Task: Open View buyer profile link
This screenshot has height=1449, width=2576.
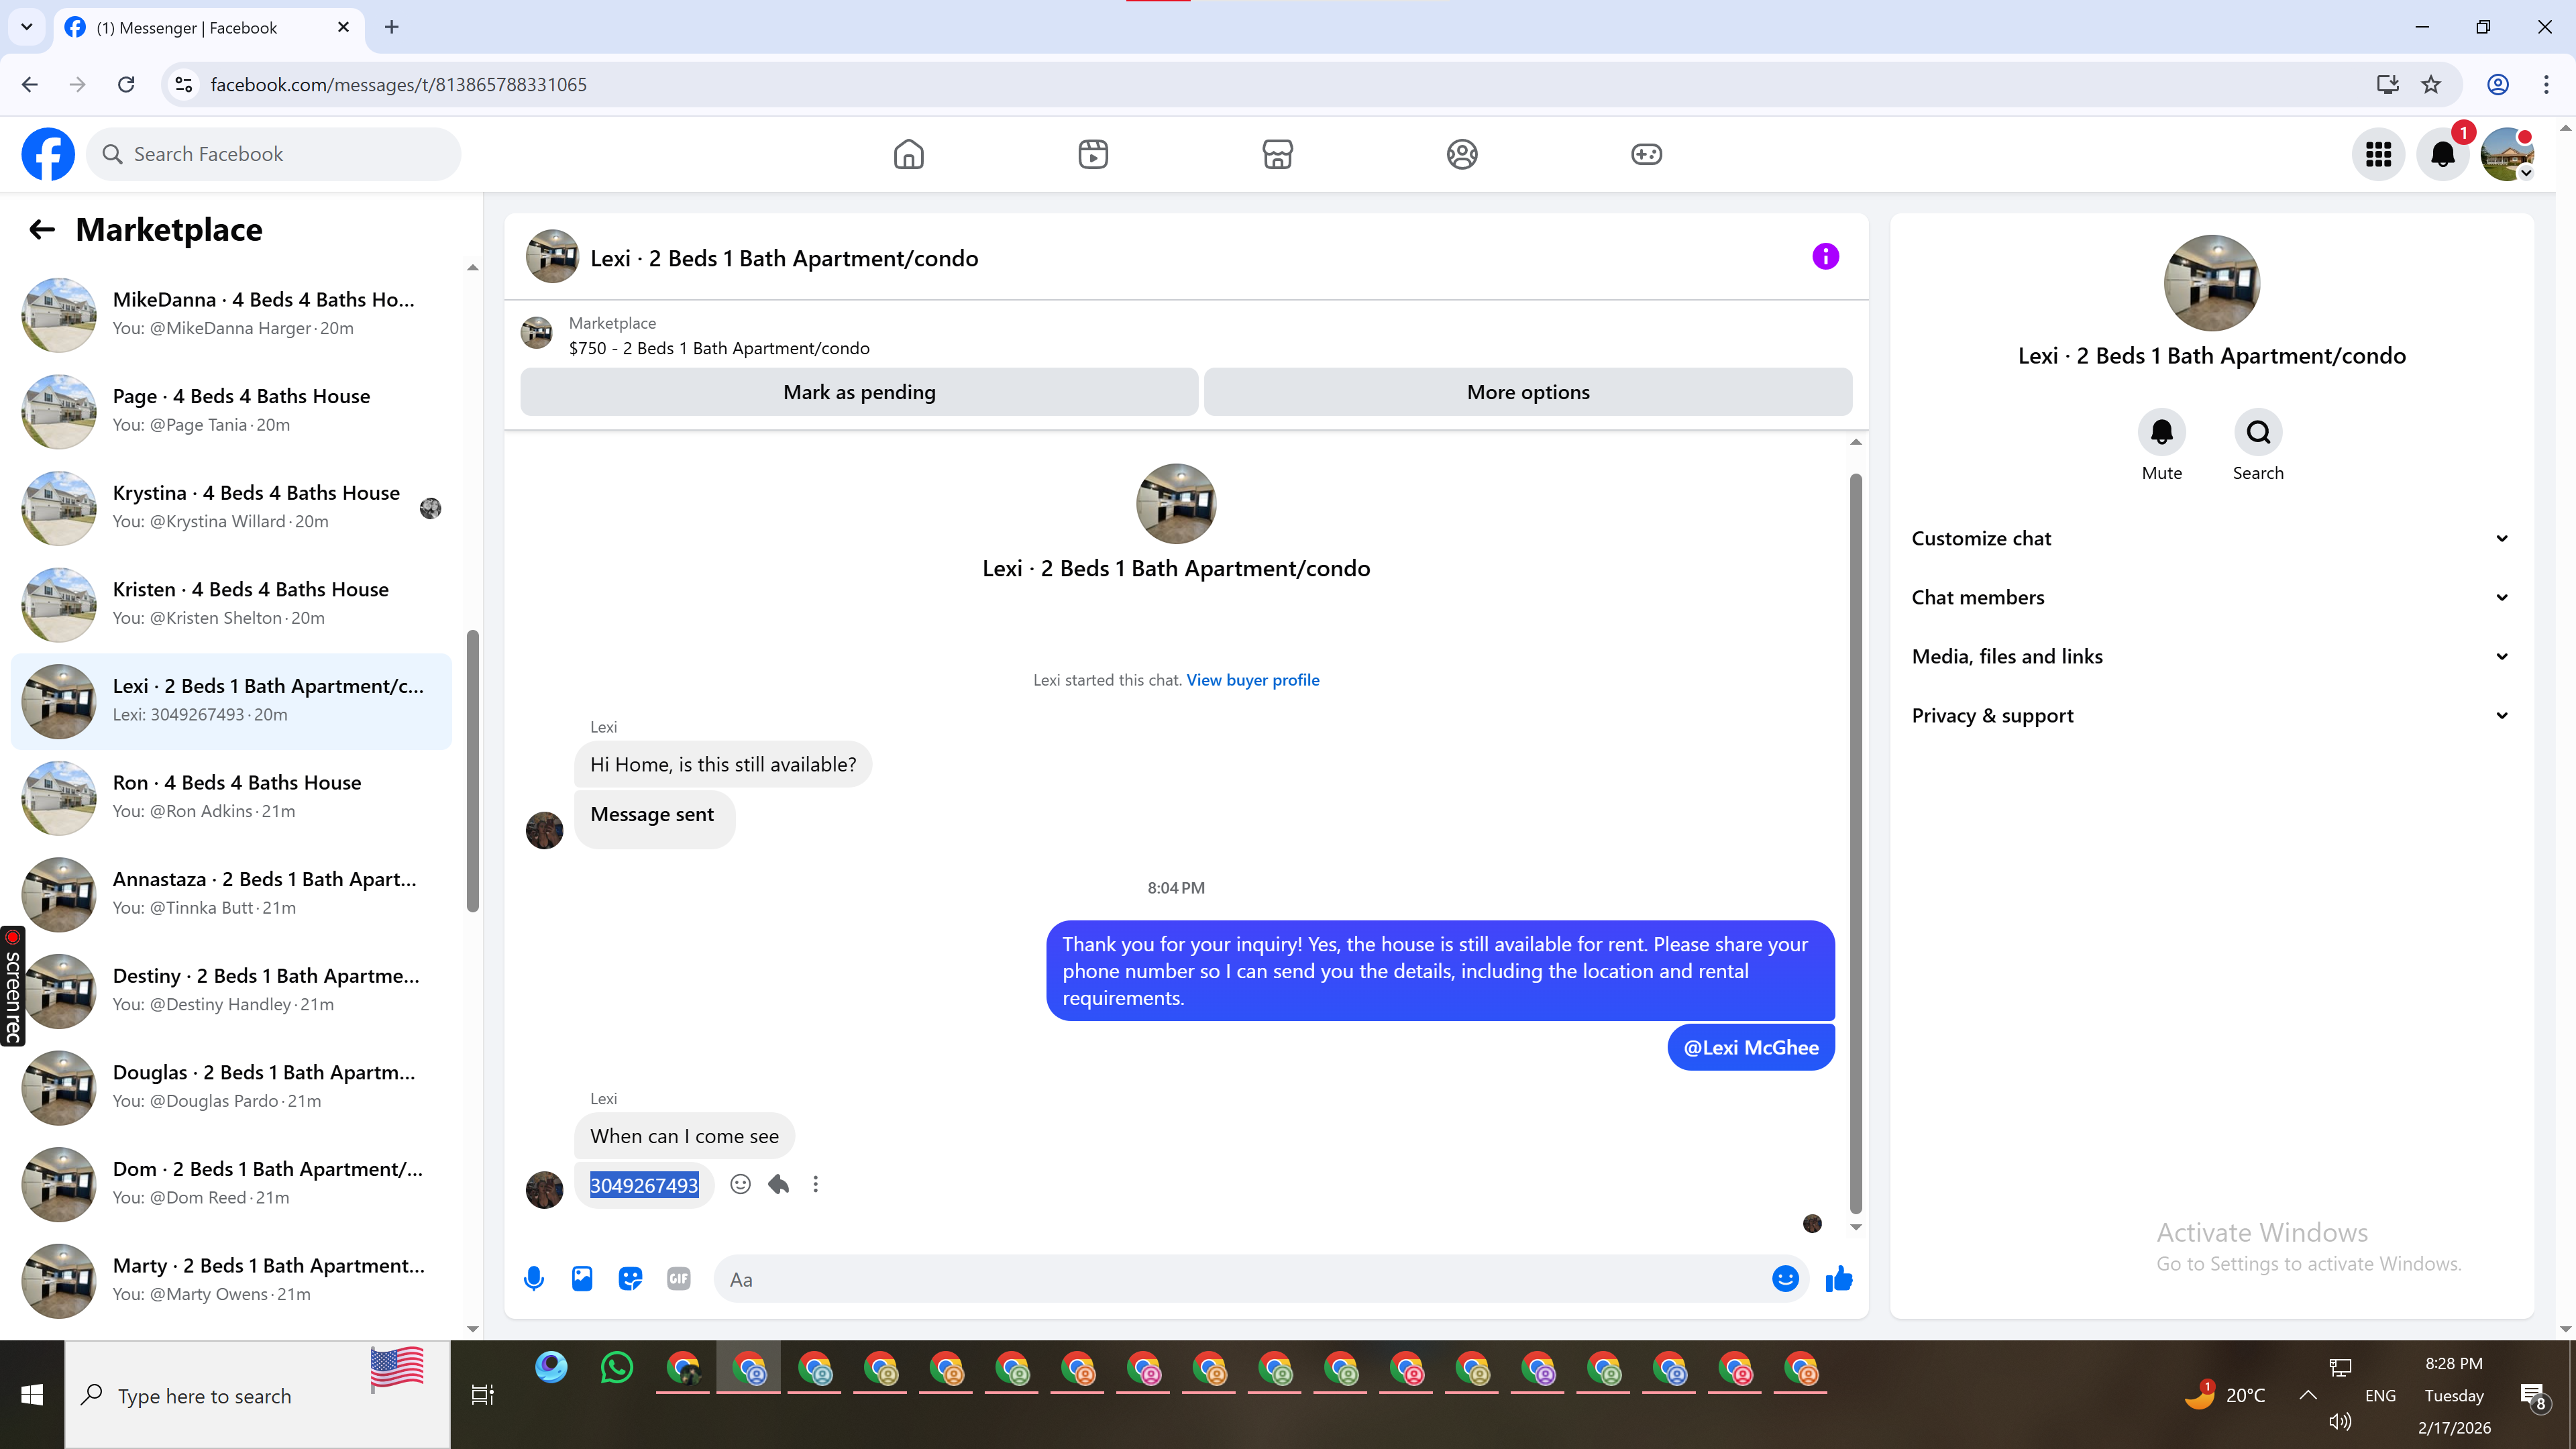Action: [1252, 680]
